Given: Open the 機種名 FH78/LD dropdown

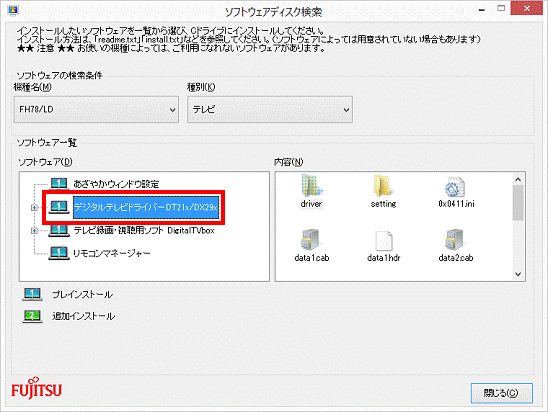Looking at the screenshot, I should pos(96,109).
